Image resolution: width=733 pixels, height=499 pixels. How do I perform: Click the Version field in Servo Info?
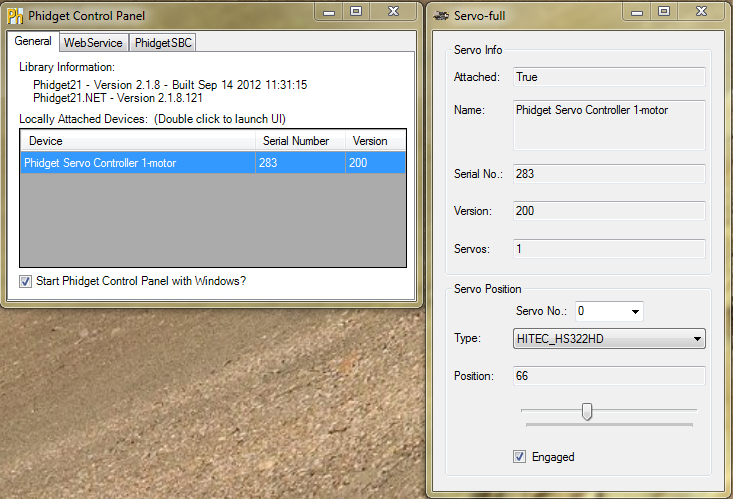click(x=609, y=211)
